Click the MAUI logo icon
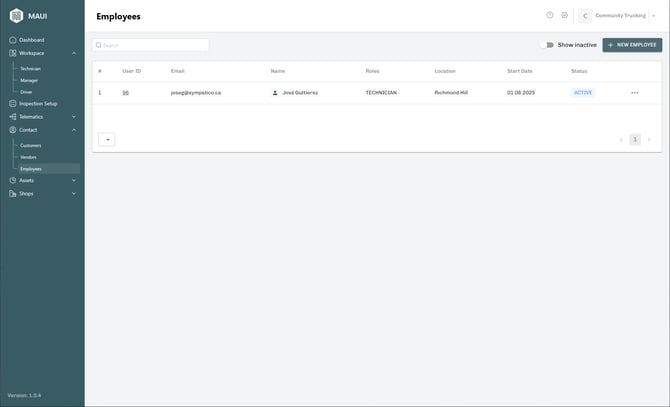The image size is (670, 407). point(16,16)
